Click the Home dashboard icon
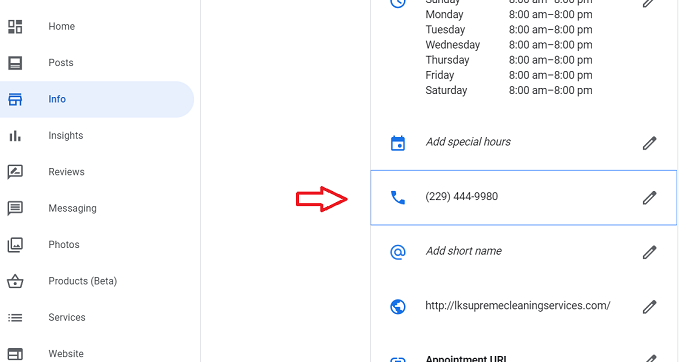The image size is (680, 362). coord(15,26)
